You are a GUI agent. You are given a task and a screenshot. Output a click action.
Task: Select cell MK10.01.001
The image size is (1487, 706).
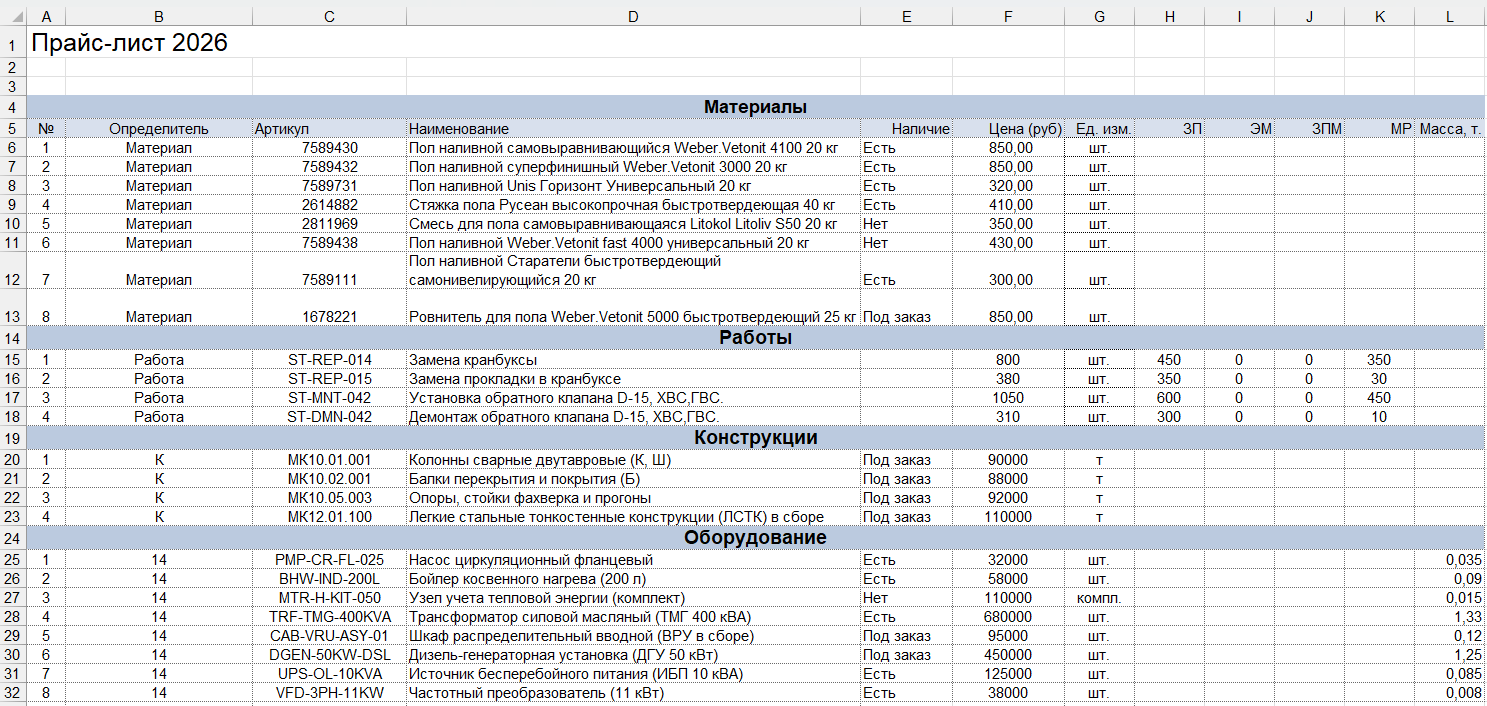tap(329, 460)
